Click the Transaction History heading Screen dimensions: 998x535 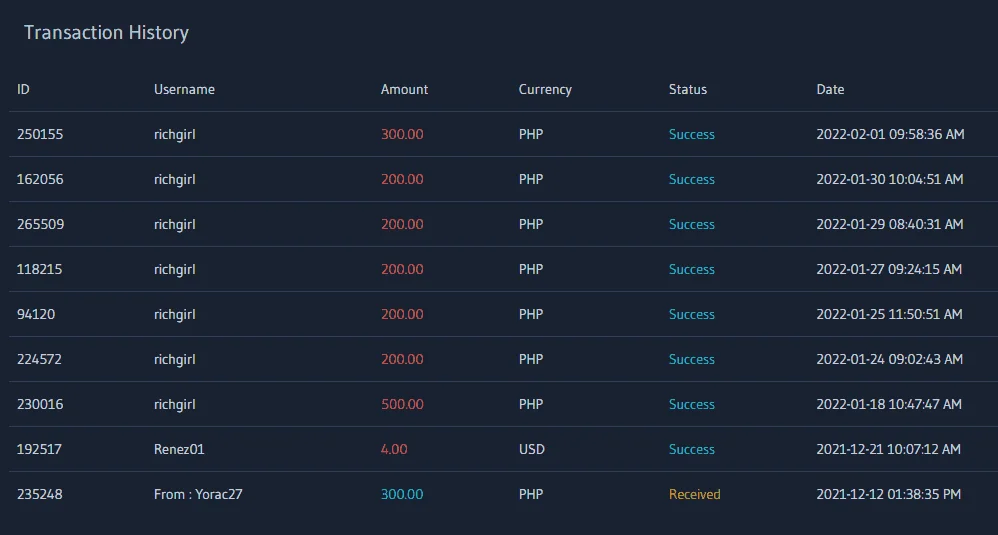point(106,32)
